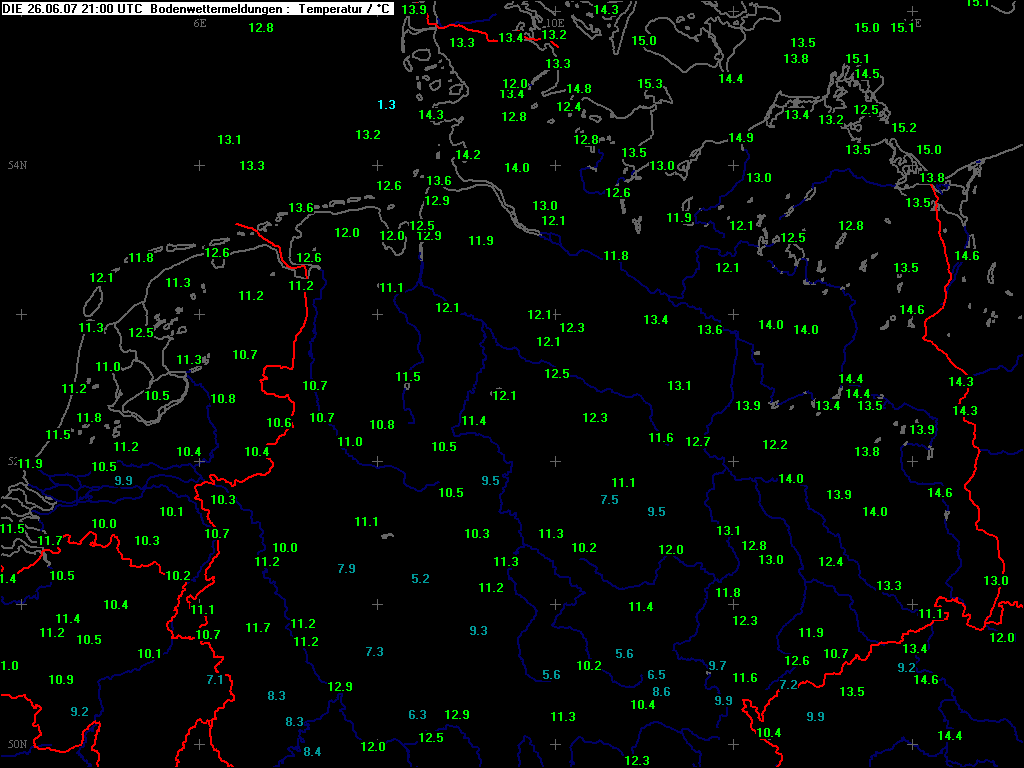Select the 7.2 temperature reading
The image size is (1024, 768).
pyautogui.click(x=788, y=685)
